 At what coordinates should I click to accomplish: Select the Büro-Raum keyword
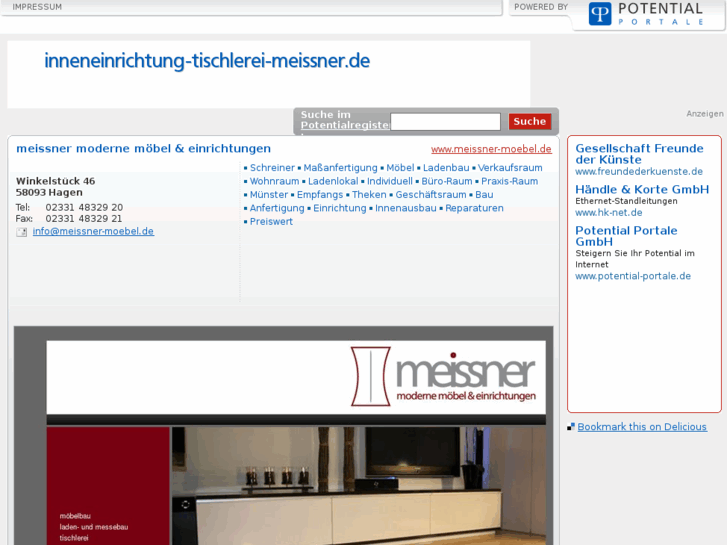[x=447, y=181]
